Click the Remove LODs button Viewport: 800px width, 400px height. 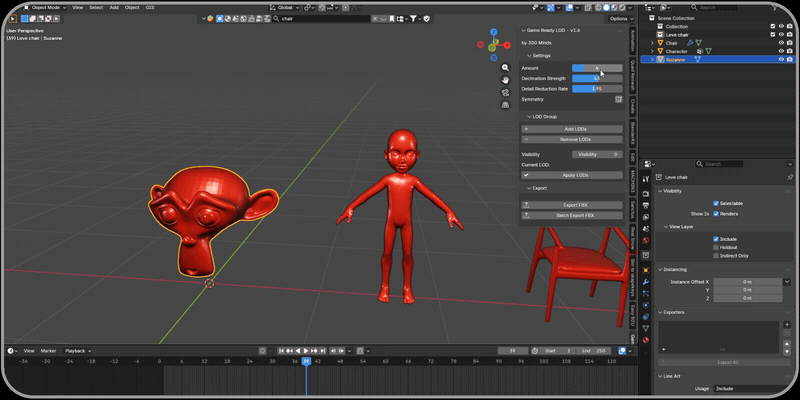[572, 139]
